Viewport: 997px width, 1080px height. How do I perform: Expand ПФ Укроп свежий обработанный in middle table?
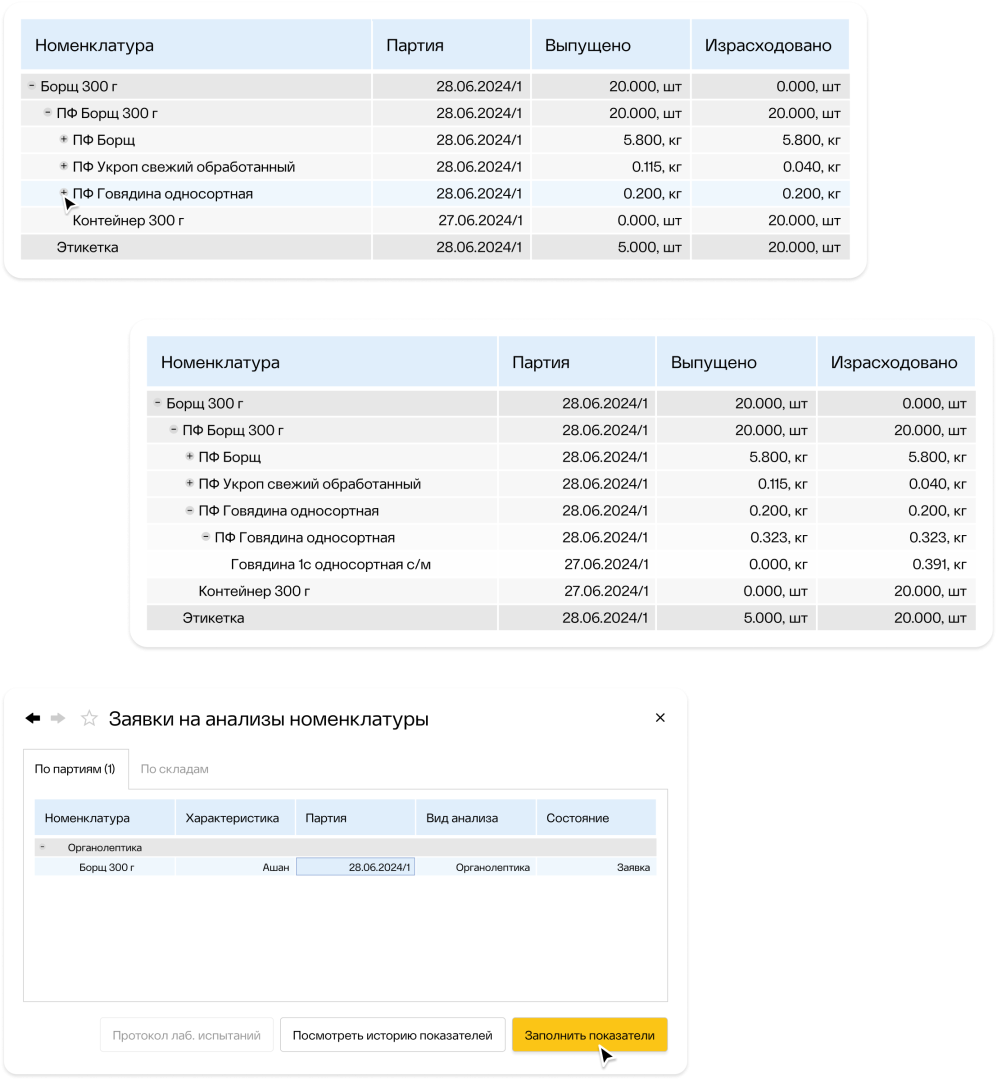pyautogui.click(x=189, y=484)
